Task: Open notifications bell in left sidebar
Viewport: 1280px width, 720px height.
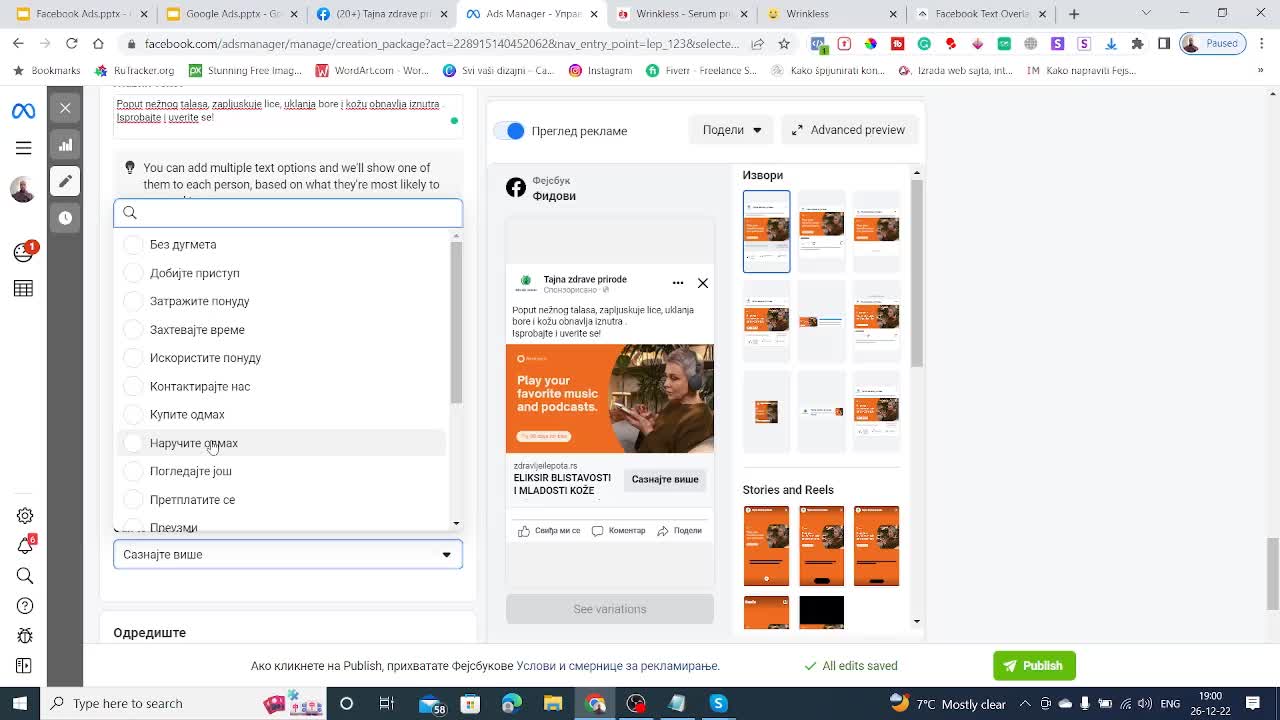Action: pyautogui.click(x=25, y=546)
